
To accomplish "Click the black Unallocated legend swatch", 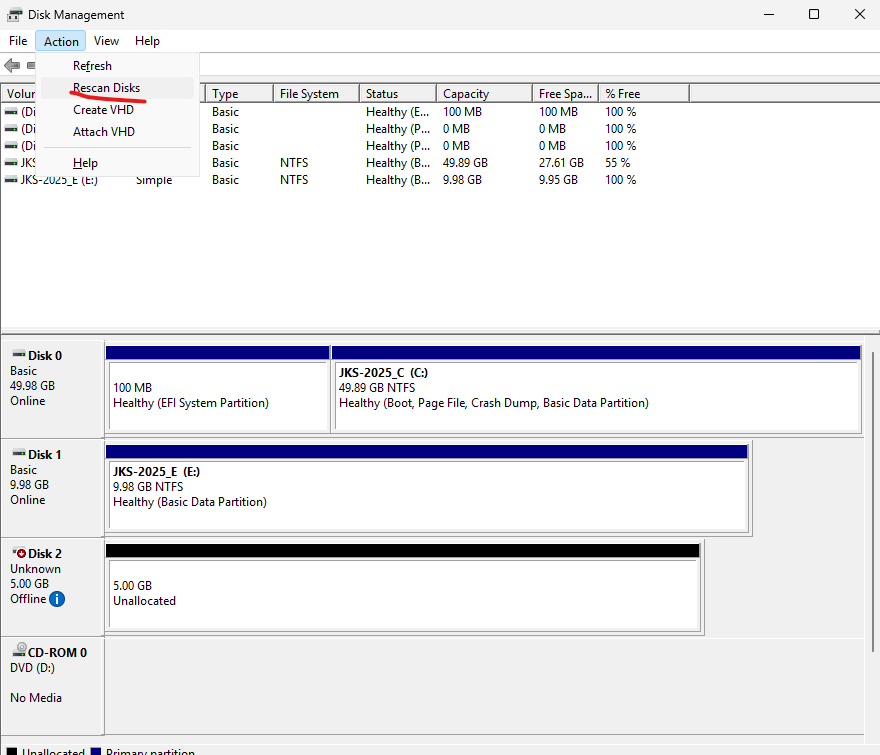I will 12,751.
